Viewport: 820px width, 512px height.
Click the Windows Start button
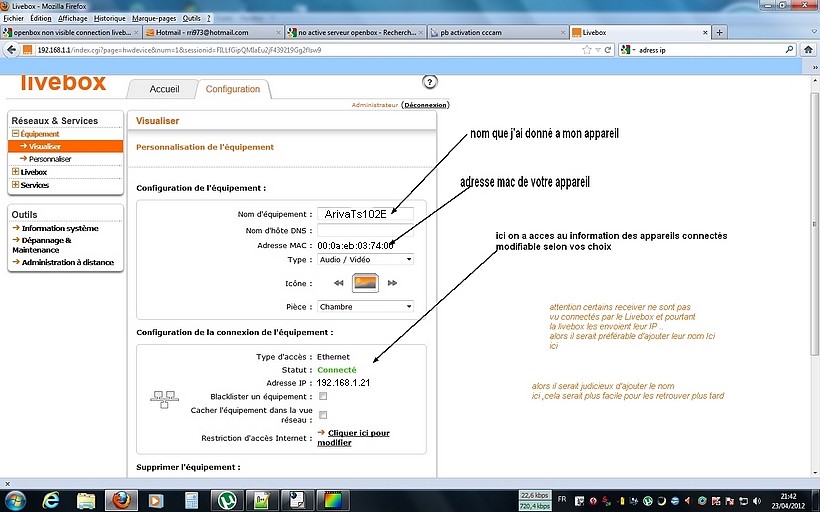pyautogui.click(x=14, y=498)
